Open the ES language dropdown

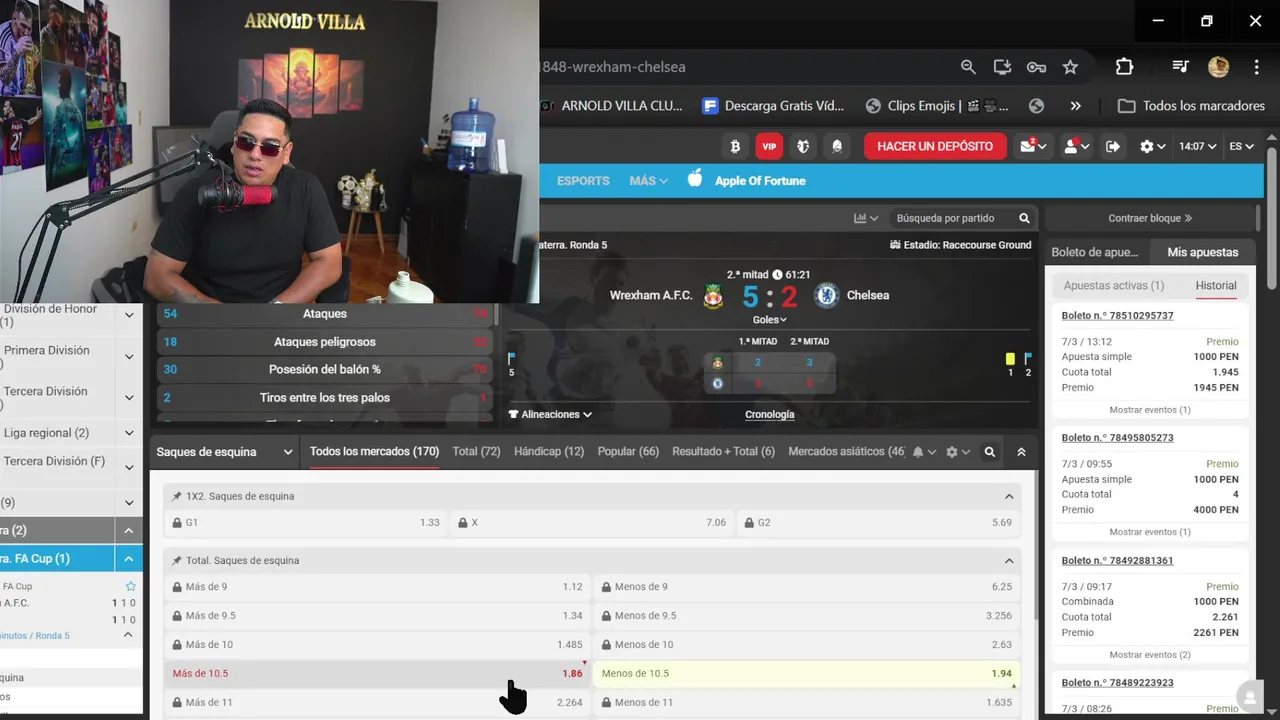coord(1241,146)
